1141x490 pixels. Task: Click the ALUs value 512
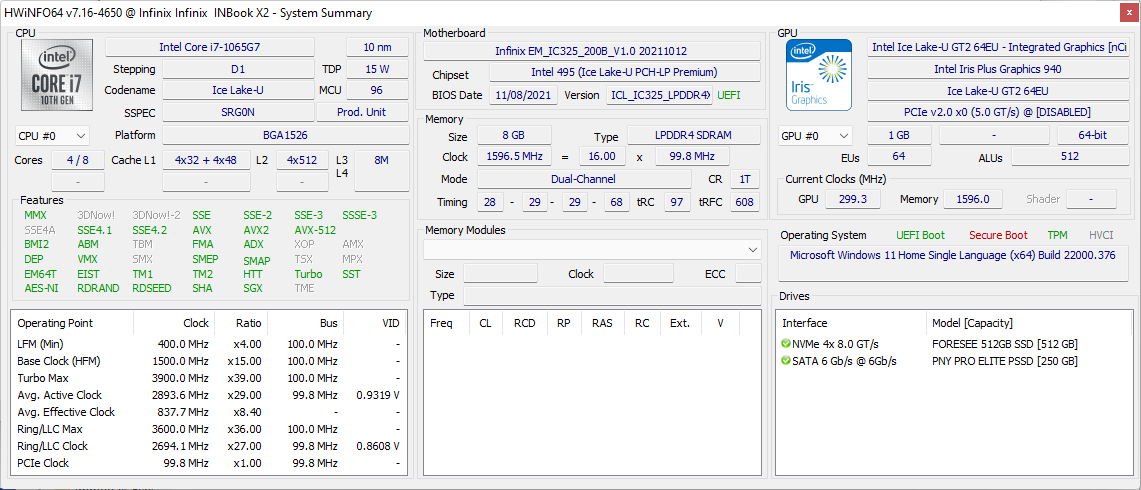point(1070,157)
